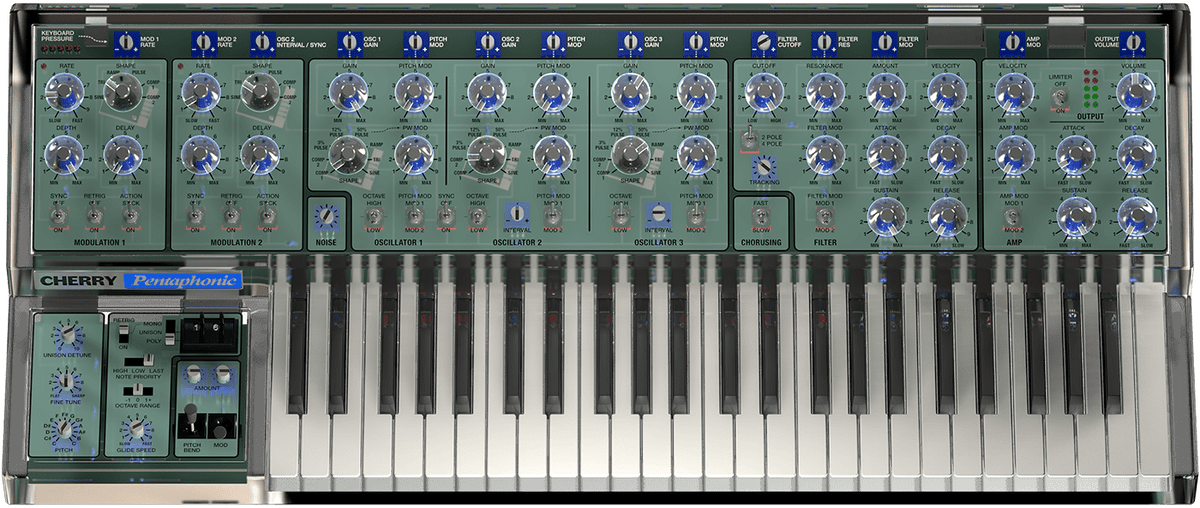This screenshot has height=508, width=1200.
Task: Click the Cherry Pentaphonic logo plate
Action: click(x=138, y=281)
